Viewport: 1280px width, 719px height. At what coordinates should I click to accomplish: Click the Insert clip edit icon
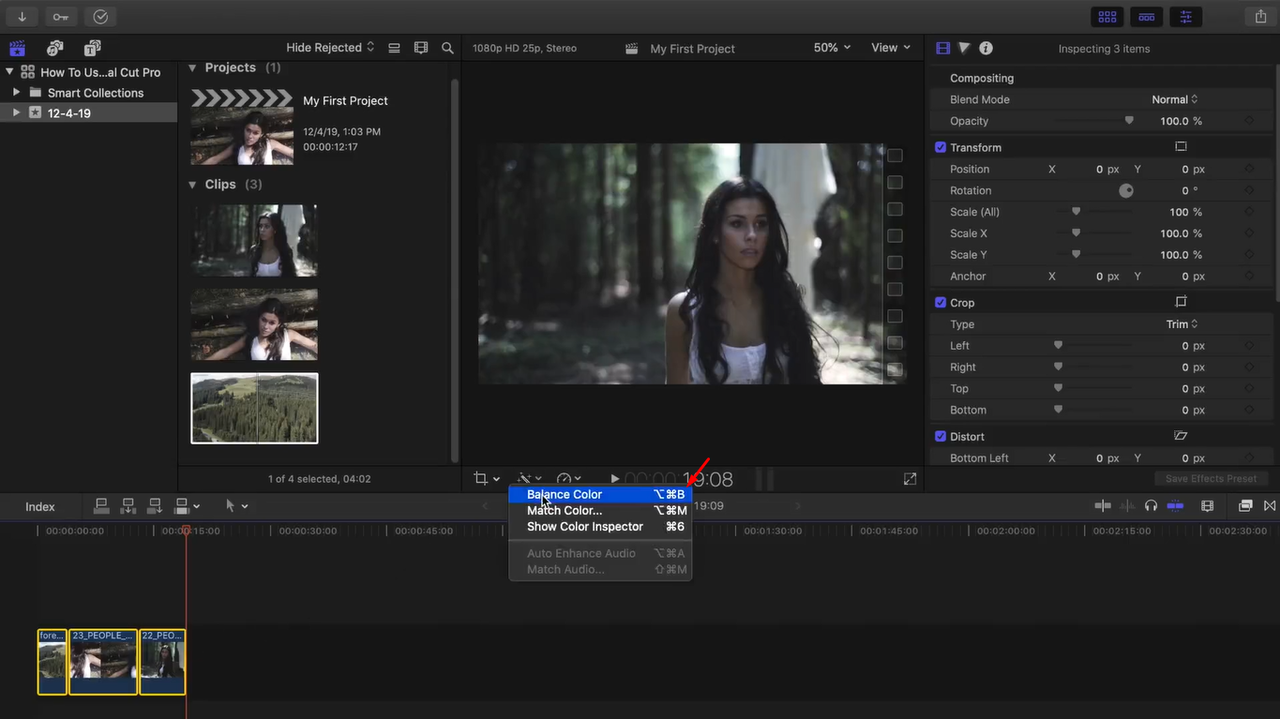click(x=128, y=506)
